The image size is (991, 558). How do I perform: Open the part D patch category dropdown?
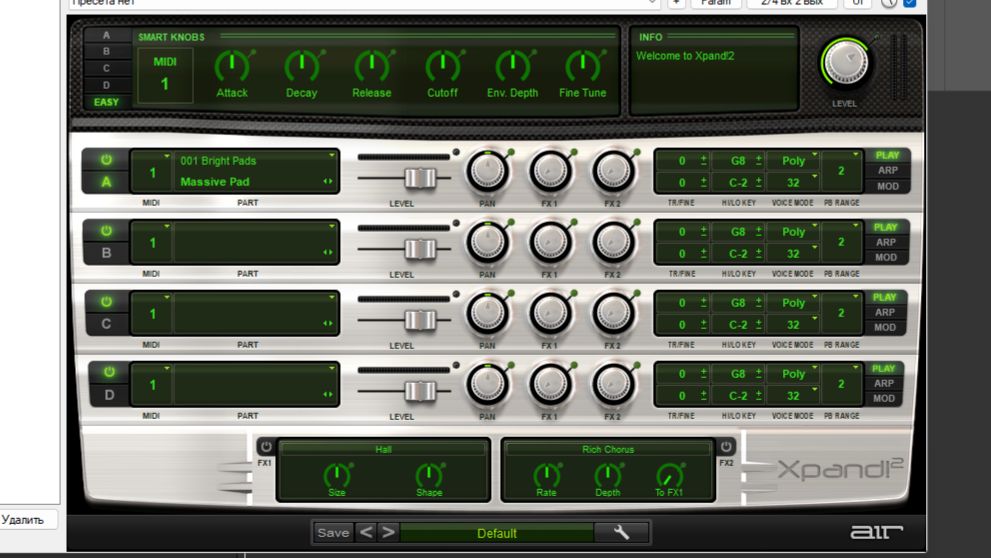[x=331, y=368]
